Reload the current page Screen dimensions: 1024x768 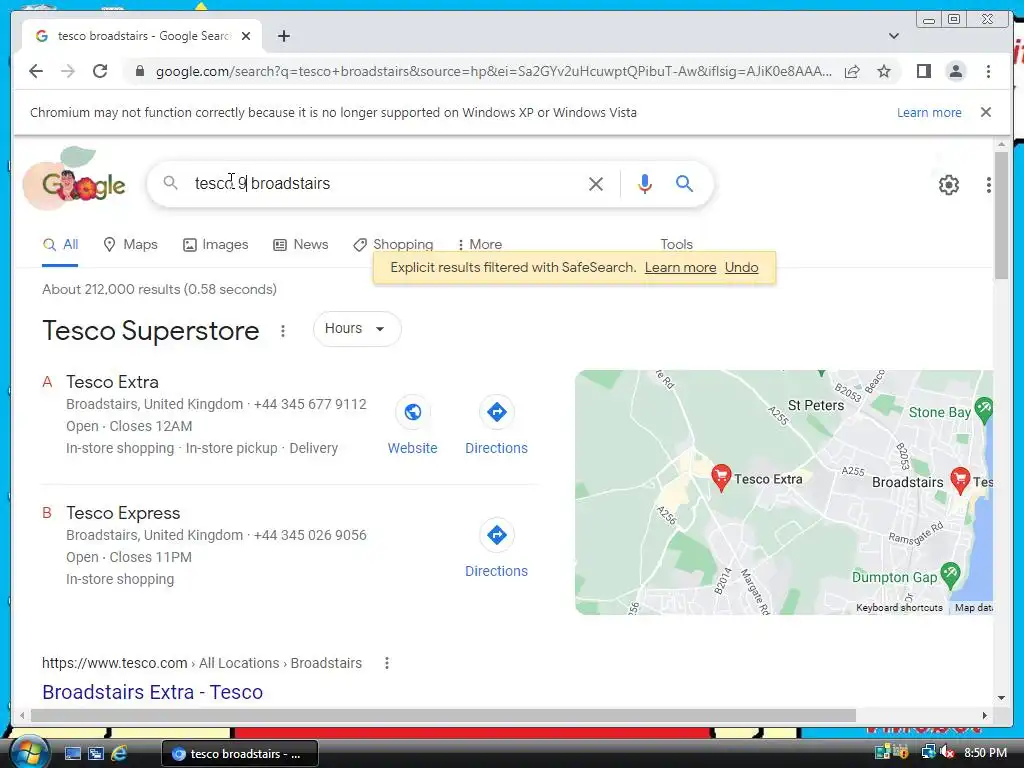pos(100,71)
